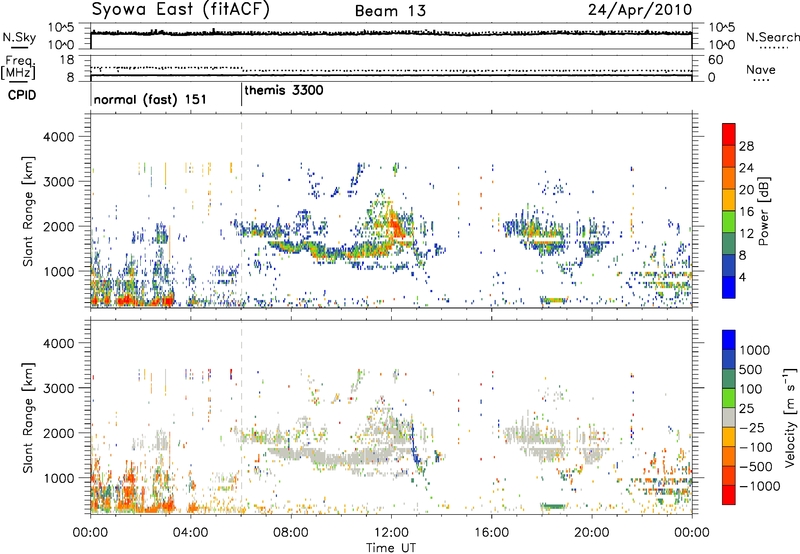The width and height of the screenshot is (800, 554).
Task: Select the '12' Power colorbar tick label
Action: (746, 233)
